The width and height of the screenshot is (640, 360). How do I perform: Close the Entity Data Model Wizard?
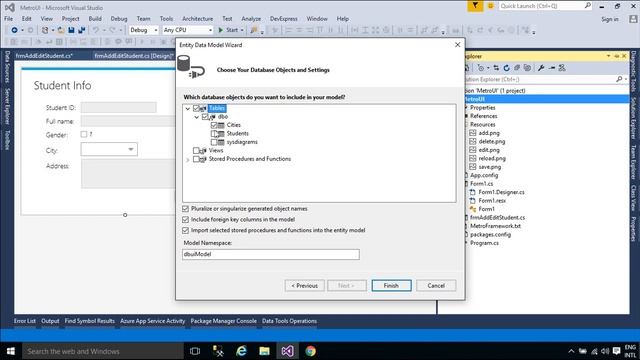point(458,45)
